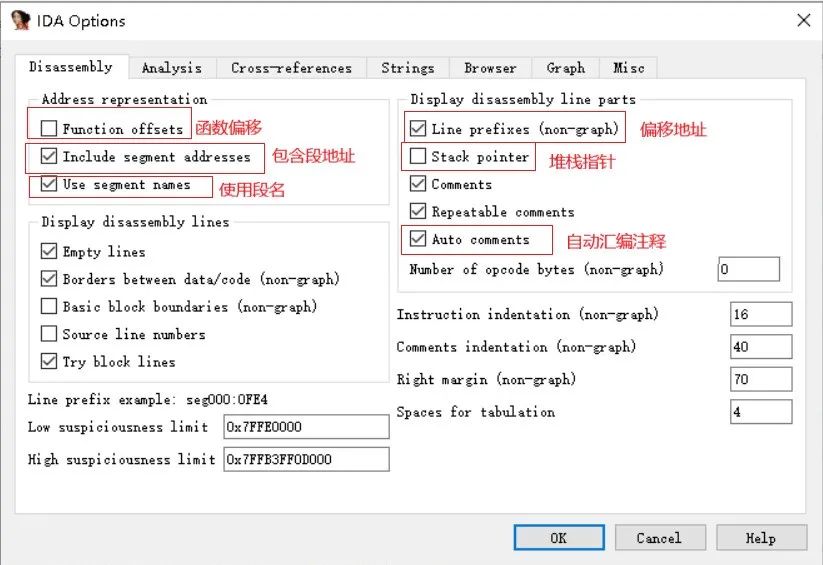Toggle Try block lines checkbox
The width and height of the screenshot is (823, 565).
[49, 361]
